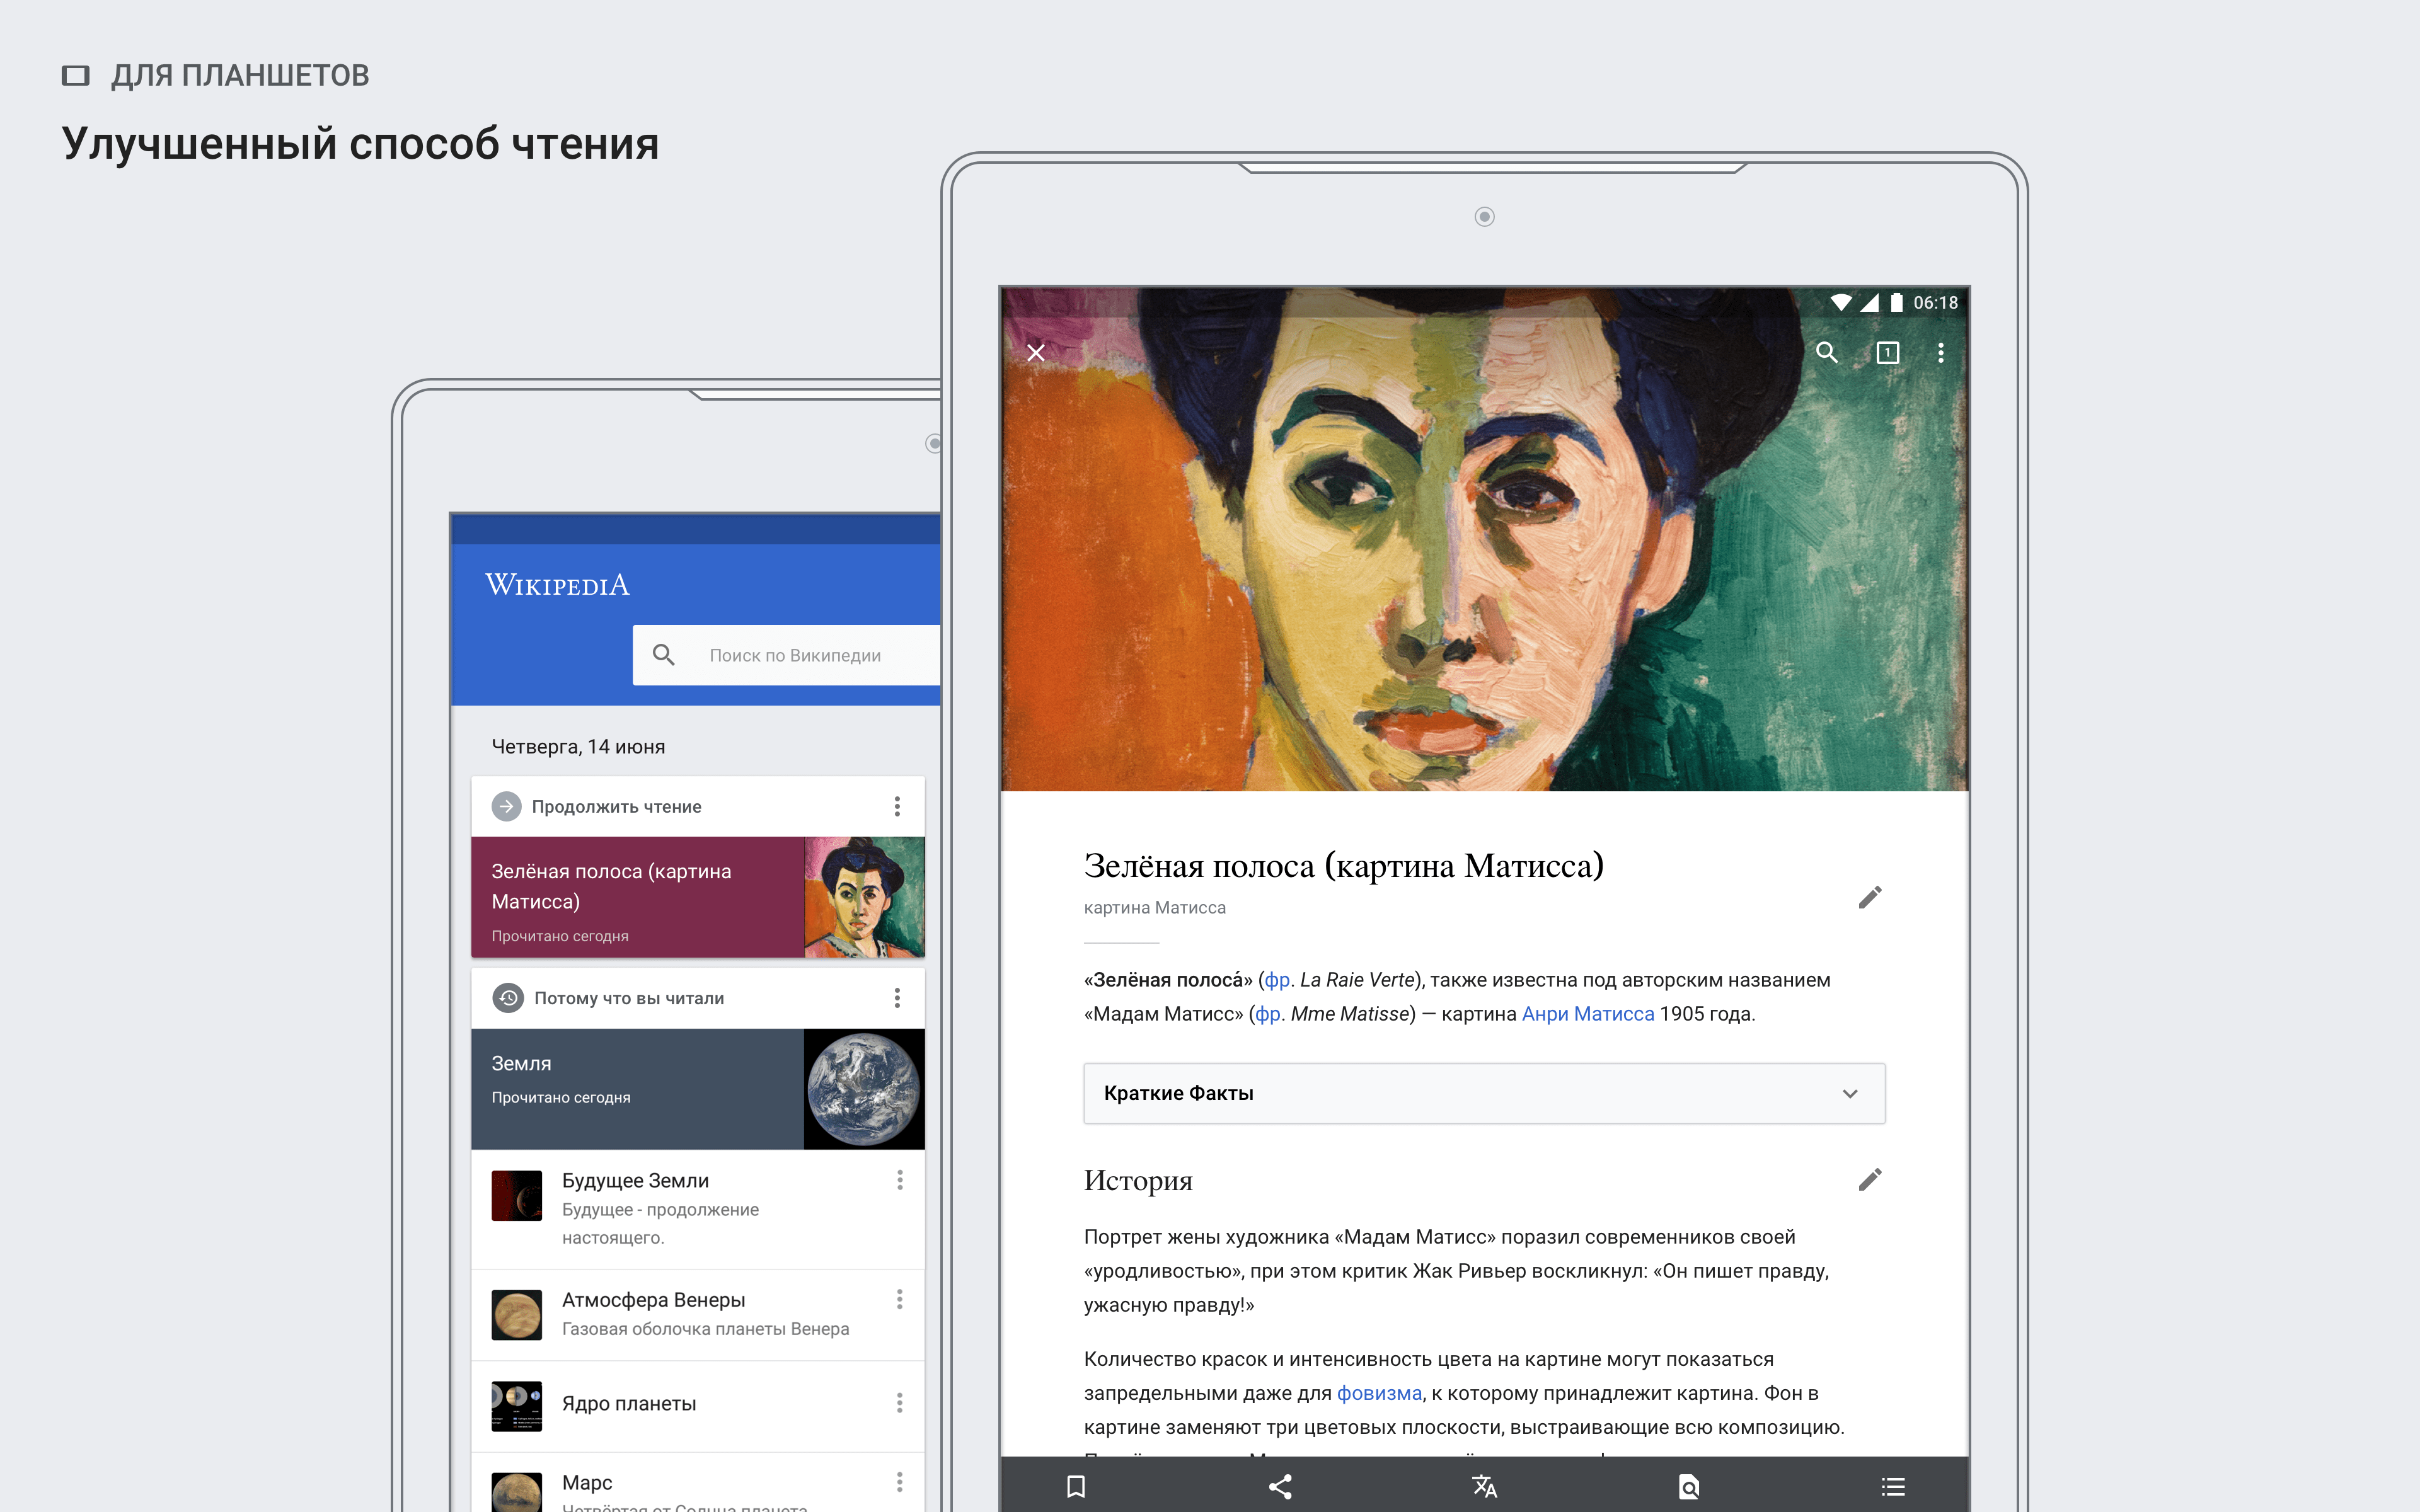2420x1512 pixels.
Task: Open the Земля article thumbnail
Action: [863, 1089]
